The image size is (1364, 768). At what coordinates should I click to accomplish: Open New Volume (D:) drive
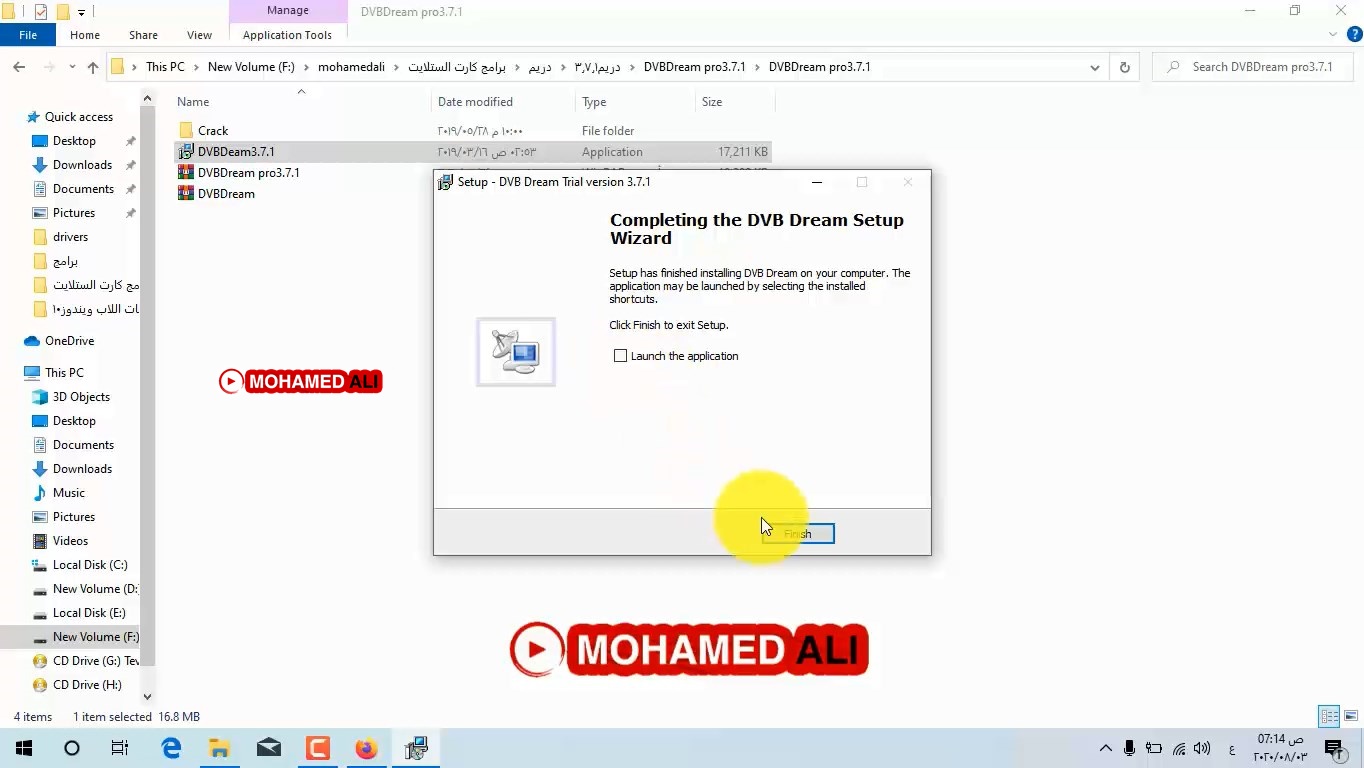coord(95,589)
